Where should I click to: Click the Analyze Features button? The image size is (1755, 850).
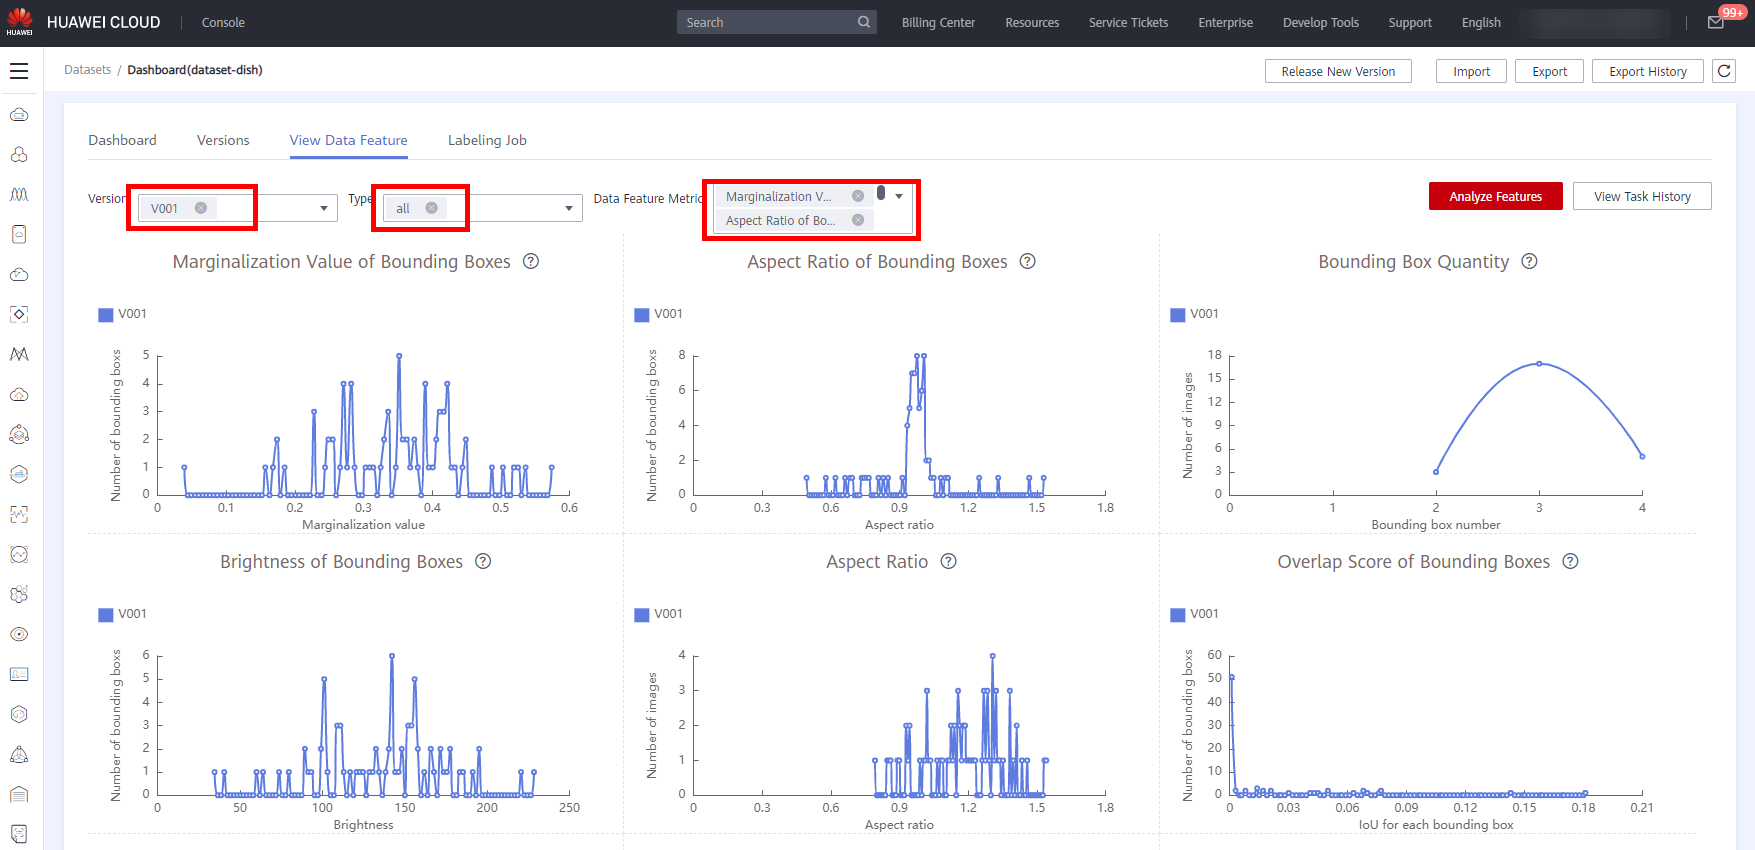coord(1495,196)
